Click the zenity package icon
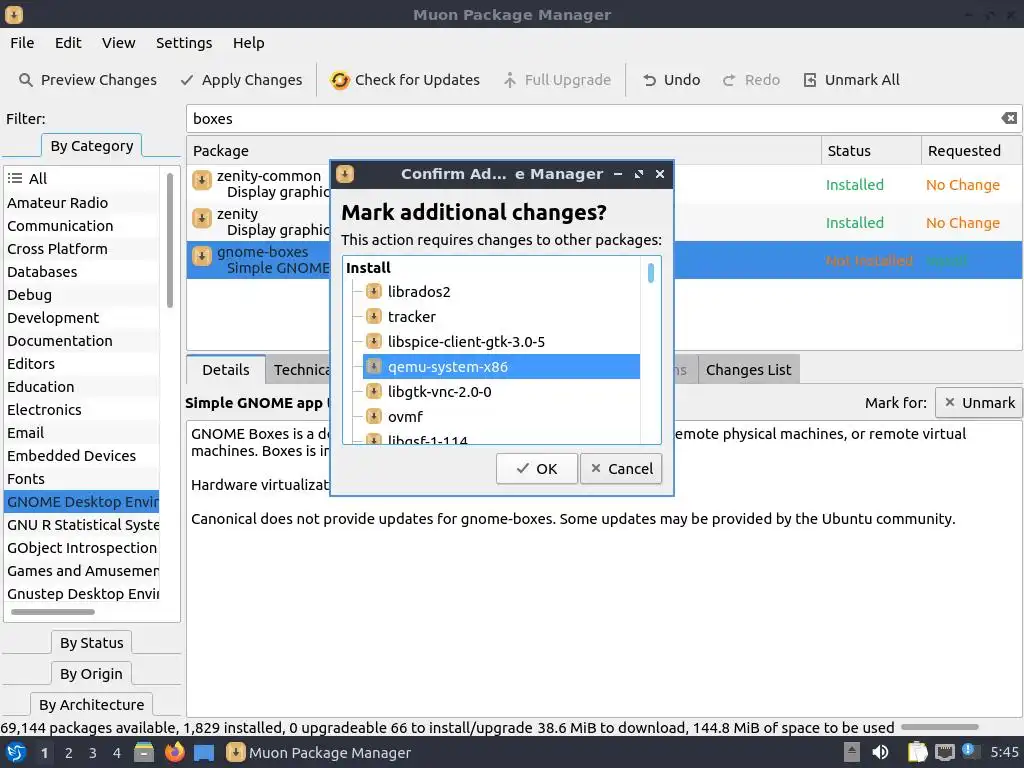 click(202, 217)
